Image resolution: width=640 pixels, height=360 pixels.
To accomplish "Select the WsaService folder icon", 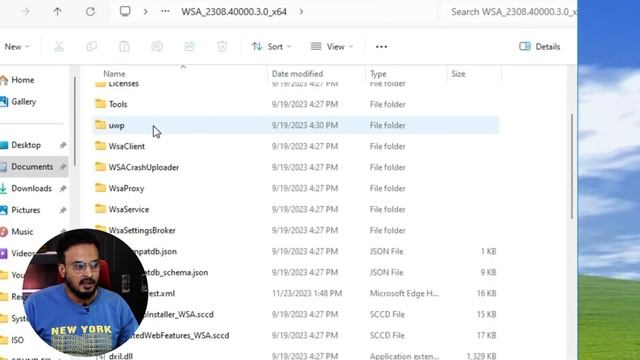I will coord(100,209).
